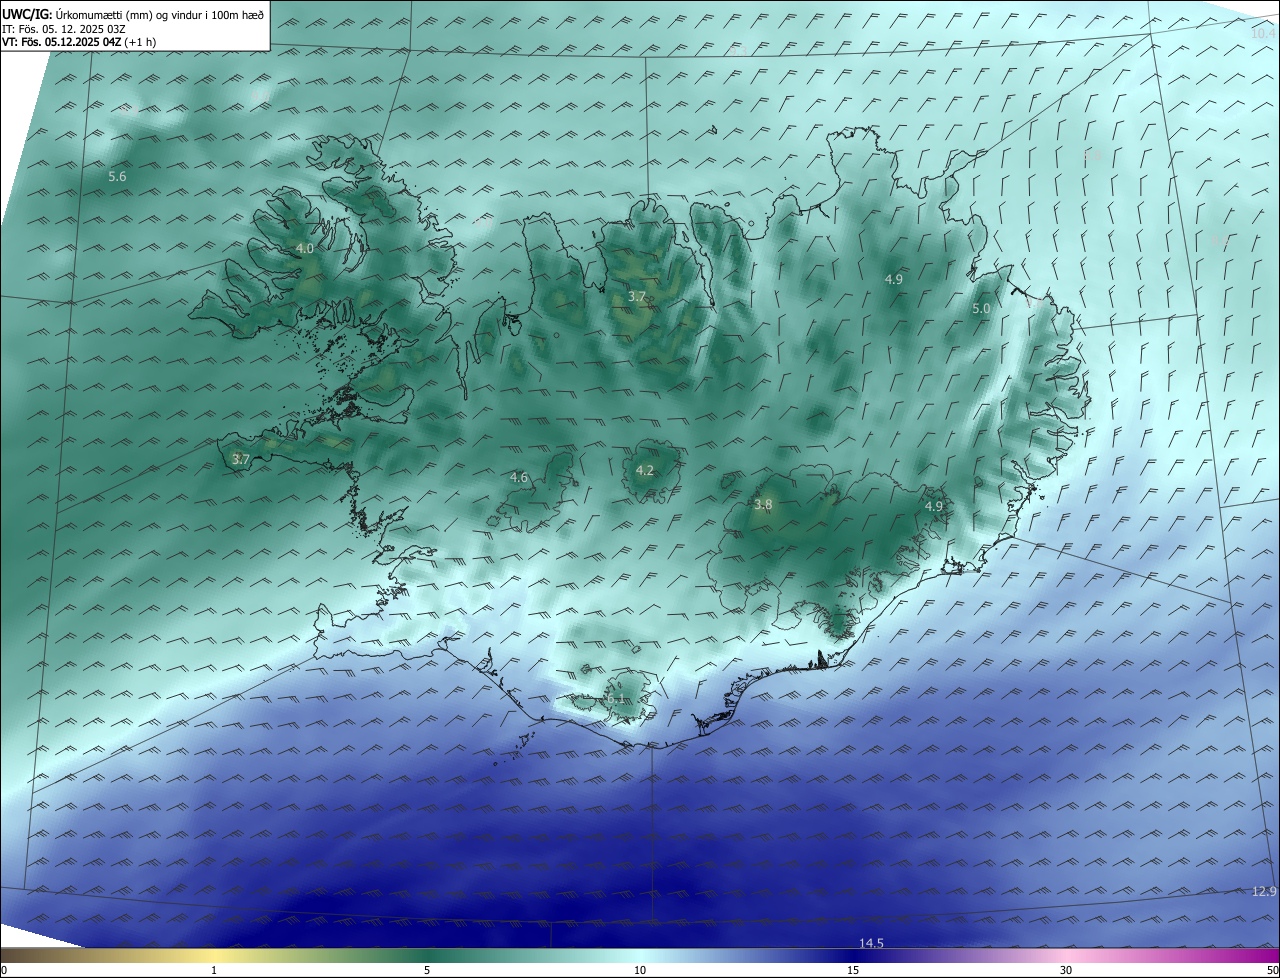Viewport: 1280px width, 978px height.
Task: Click the 5.0 value label on the map
Action: (981, 309)
